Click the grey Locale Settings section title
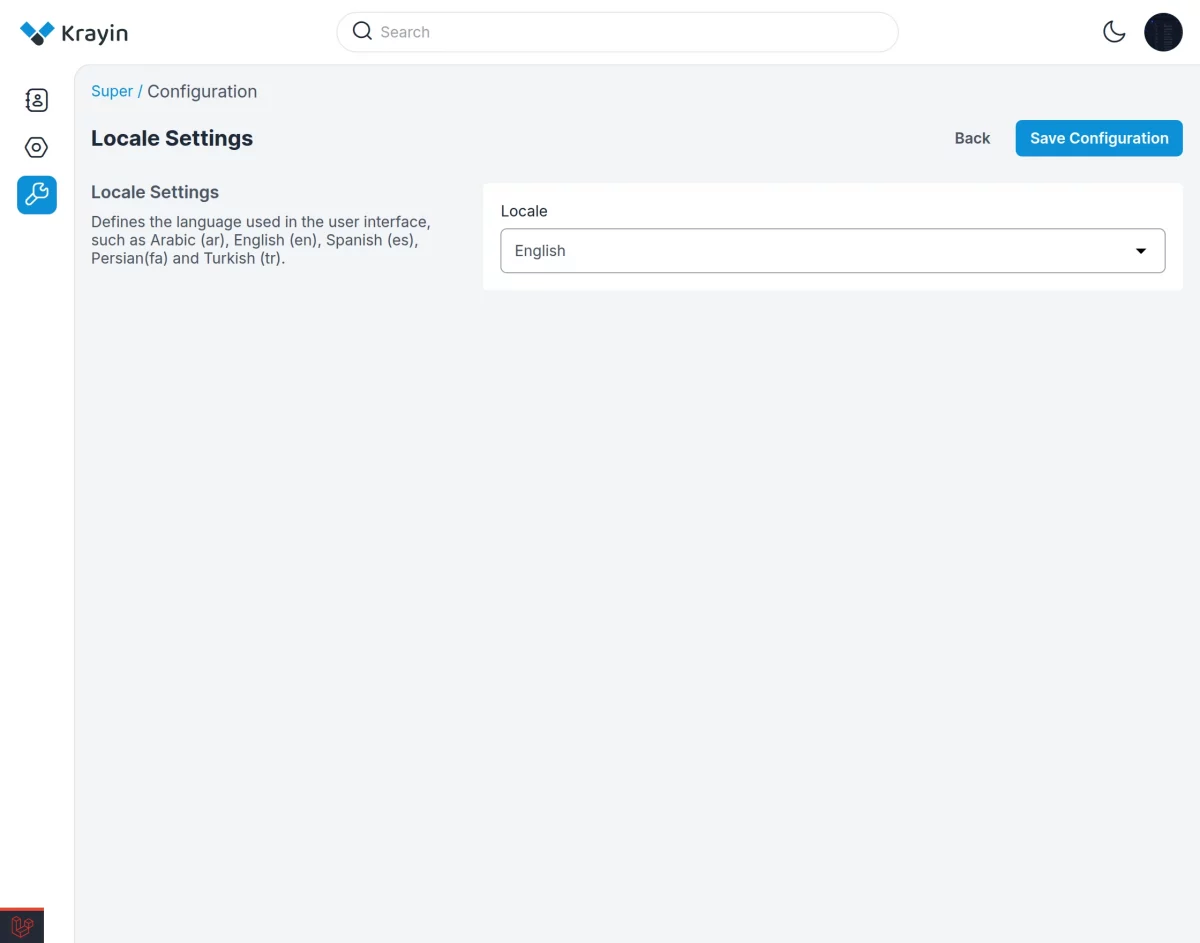Image resolution: width=1200 pixels, height=943 pixels. coord(155,192)
